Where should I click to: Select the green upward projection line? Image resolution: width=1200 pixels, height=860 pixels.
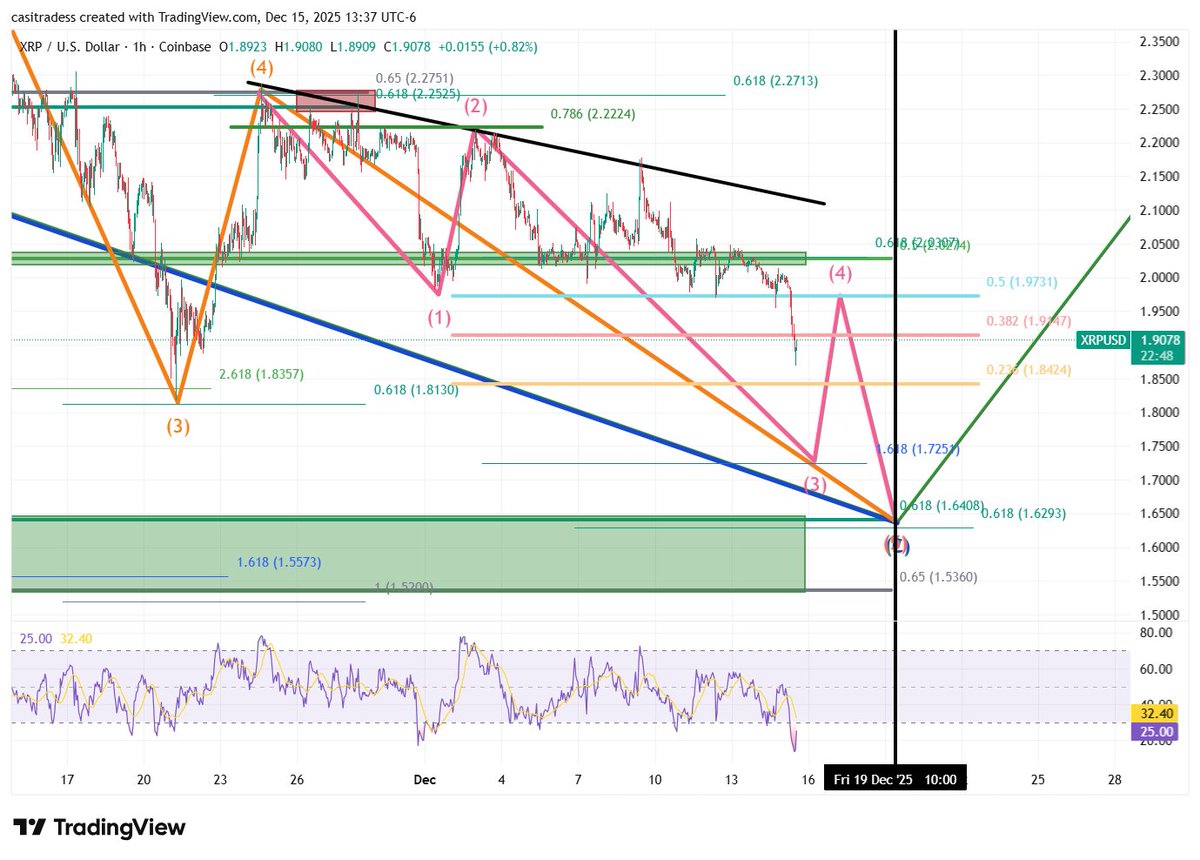coord(1012,368)
